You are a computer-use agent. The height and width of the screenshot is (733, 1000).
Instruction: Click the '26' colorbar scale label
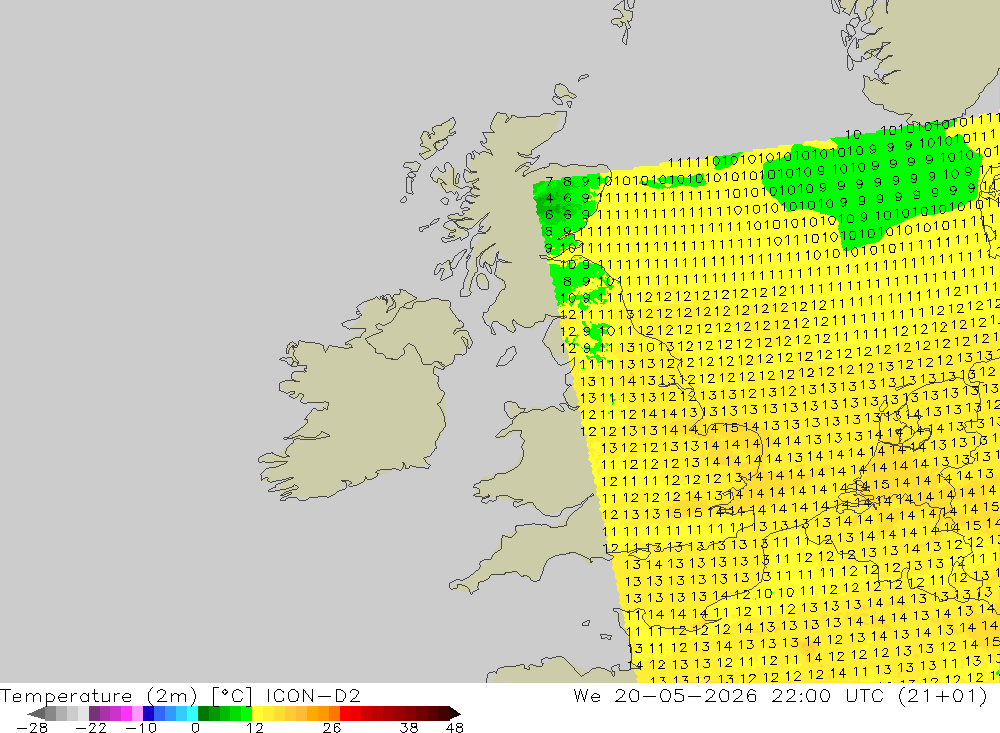332,727
